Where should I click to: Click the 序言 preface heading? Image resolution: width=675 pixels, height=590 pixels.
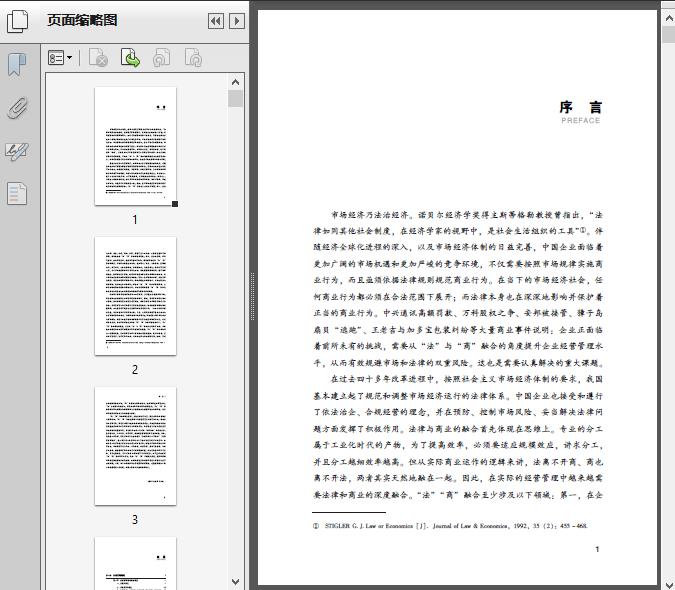[580, 108]
